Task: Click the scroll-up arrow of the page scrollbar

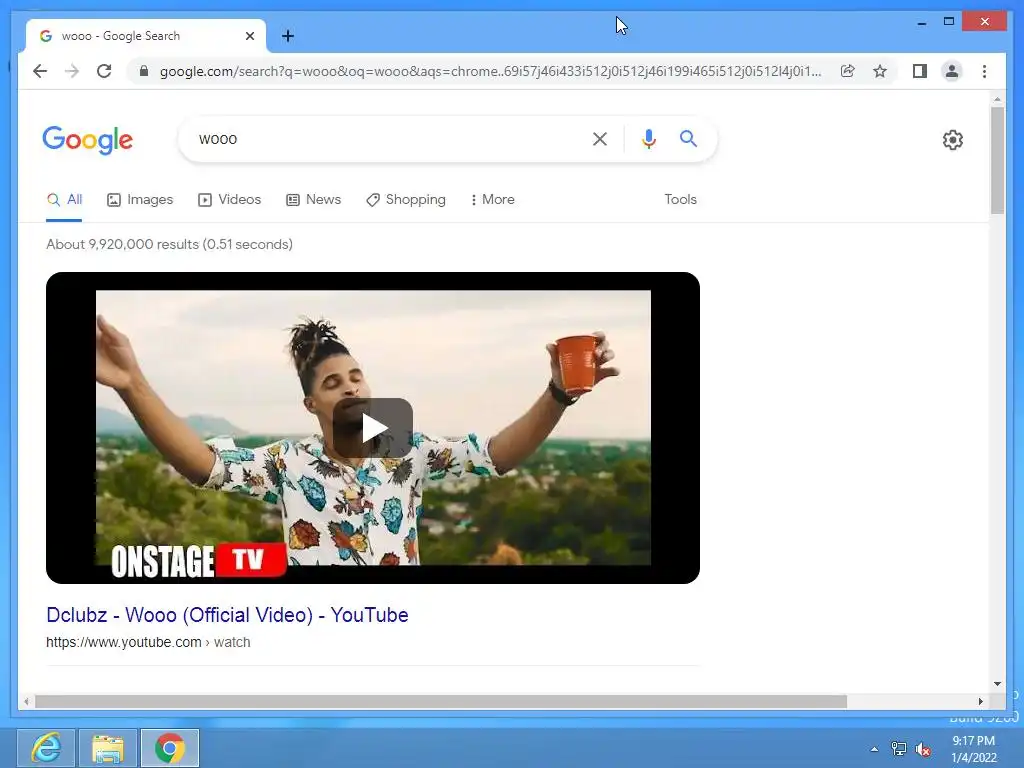Action: (997, 99)
